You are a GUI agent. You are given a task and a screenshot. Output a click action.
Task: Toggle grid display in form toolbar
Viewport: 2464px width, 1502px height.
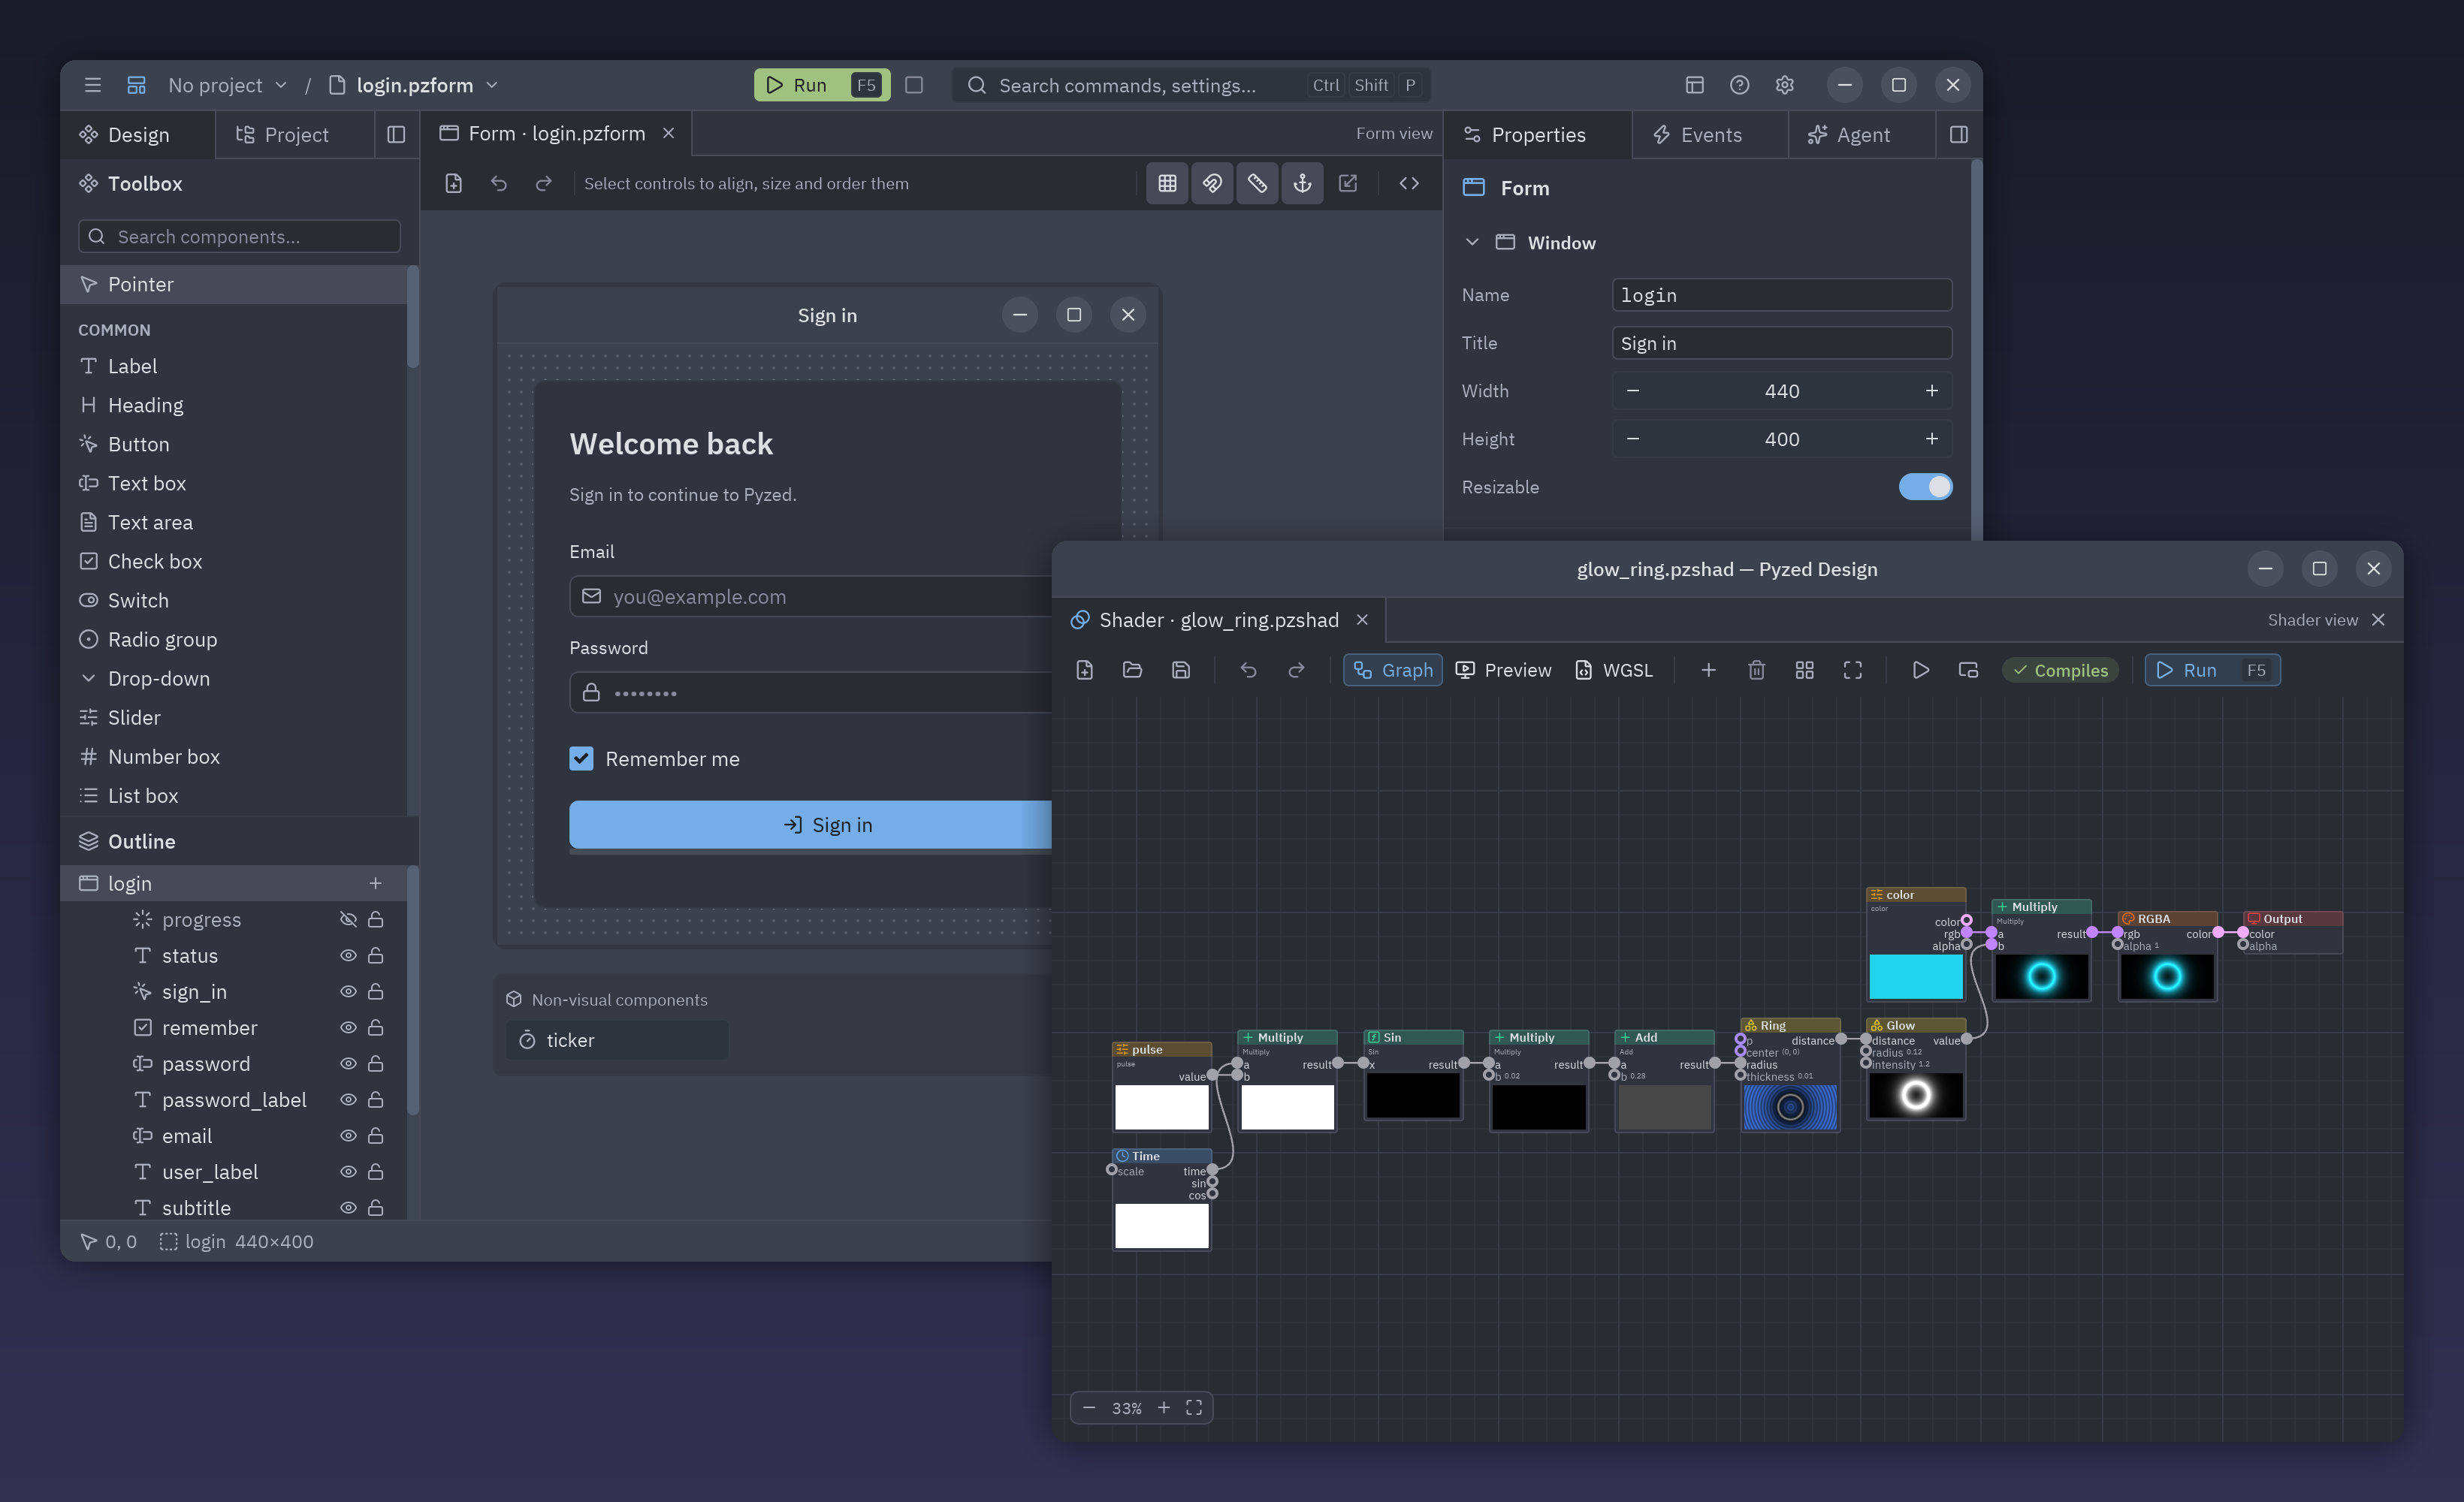point(1167,183)
